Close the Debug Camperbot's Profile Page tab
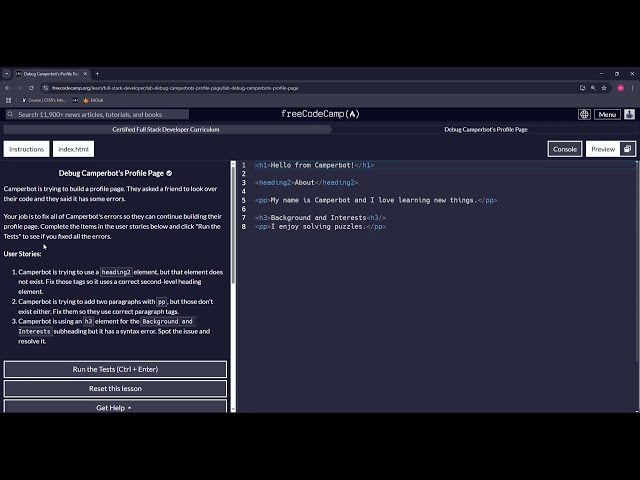640x480 pixels. [x=85, y=74]
